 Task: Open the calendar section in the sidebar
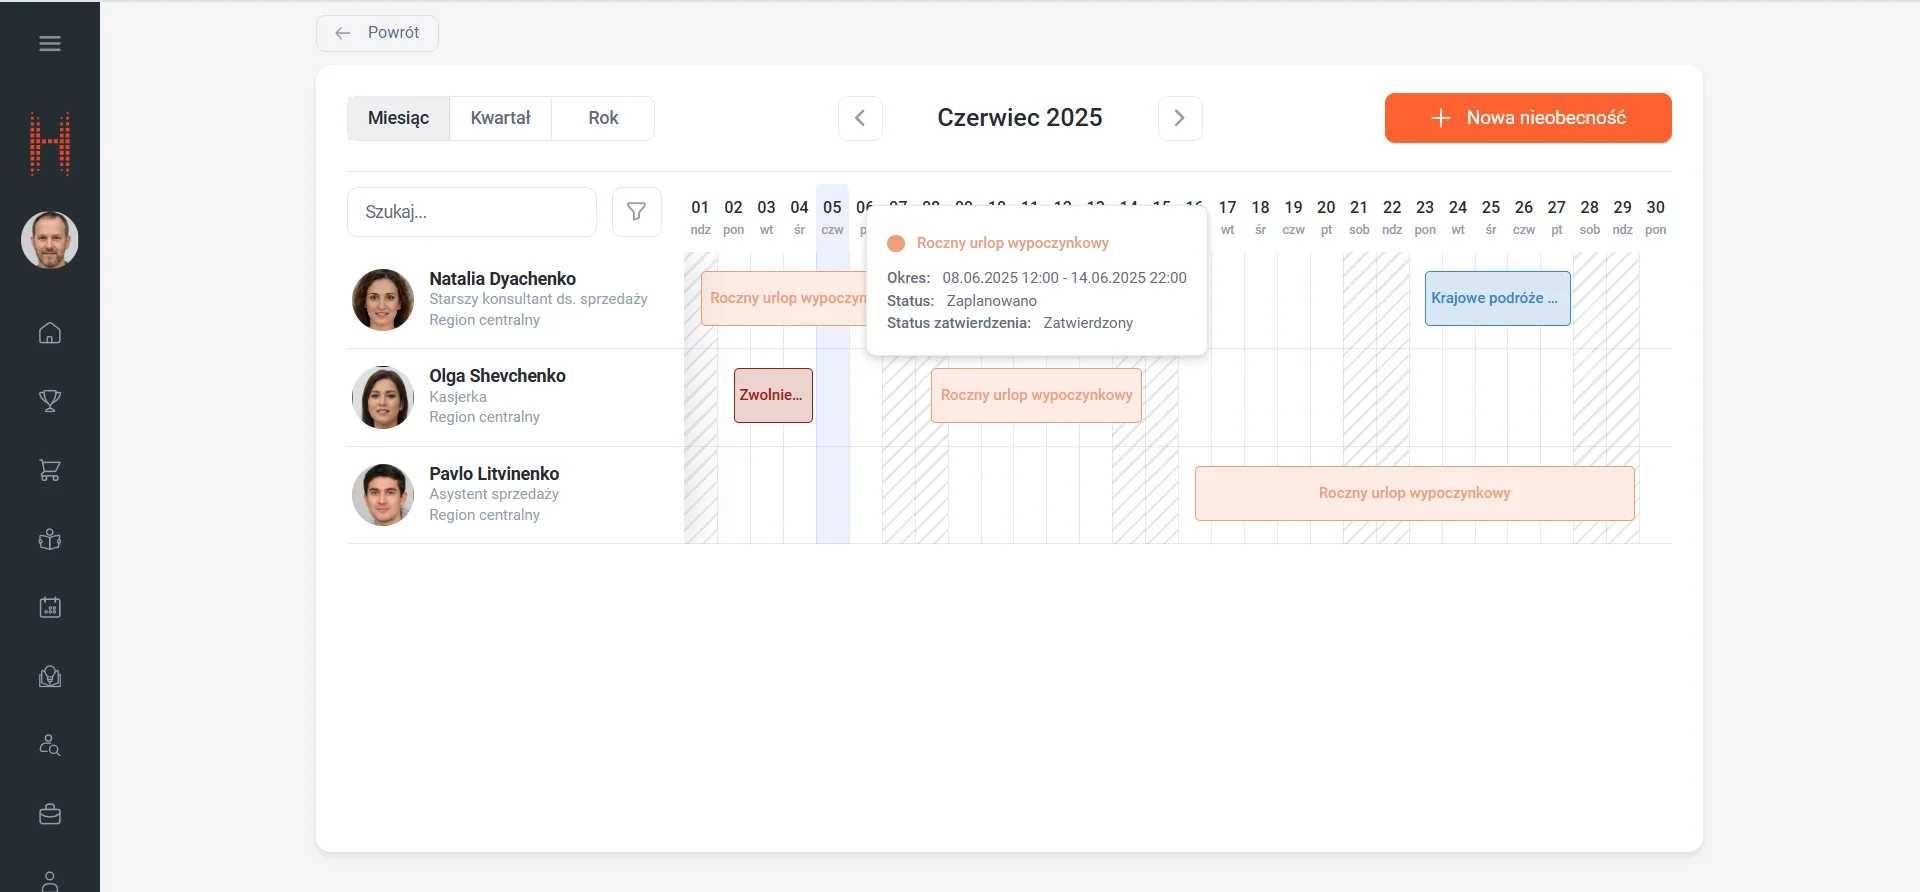coord(50,607)
